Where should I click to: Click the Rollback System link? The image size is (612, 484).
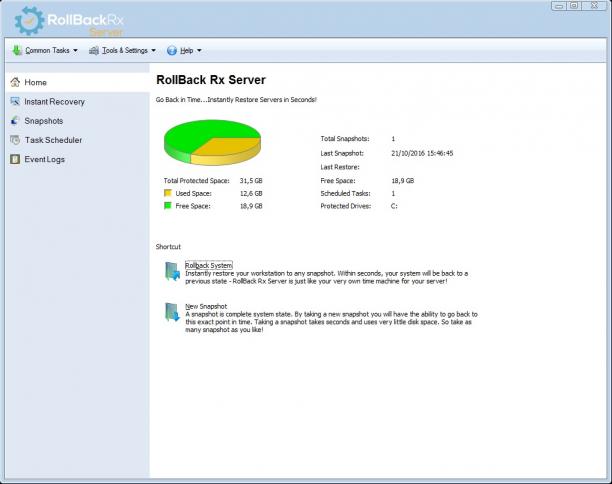[208, 265]
